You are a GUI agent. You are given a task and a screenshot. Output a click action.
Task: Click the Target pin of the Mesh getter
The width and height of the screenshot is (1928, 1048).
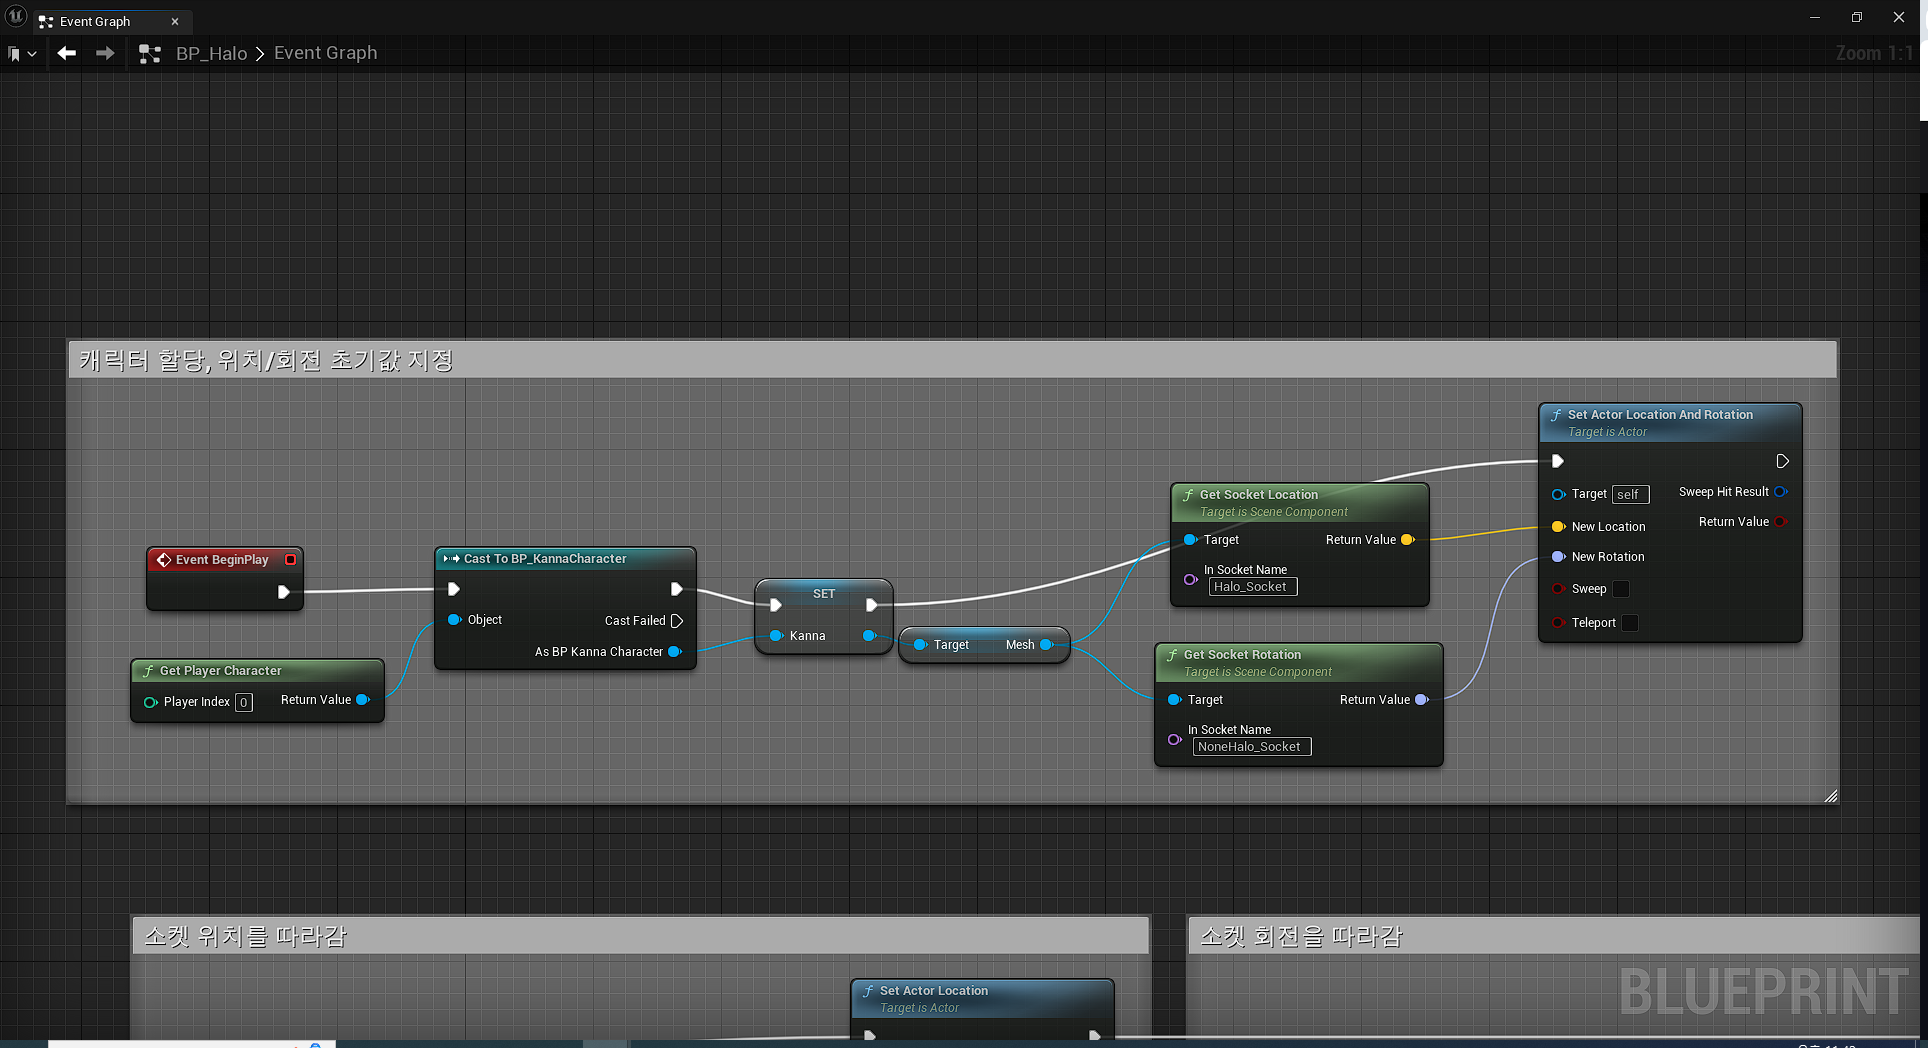pos(920,645)
